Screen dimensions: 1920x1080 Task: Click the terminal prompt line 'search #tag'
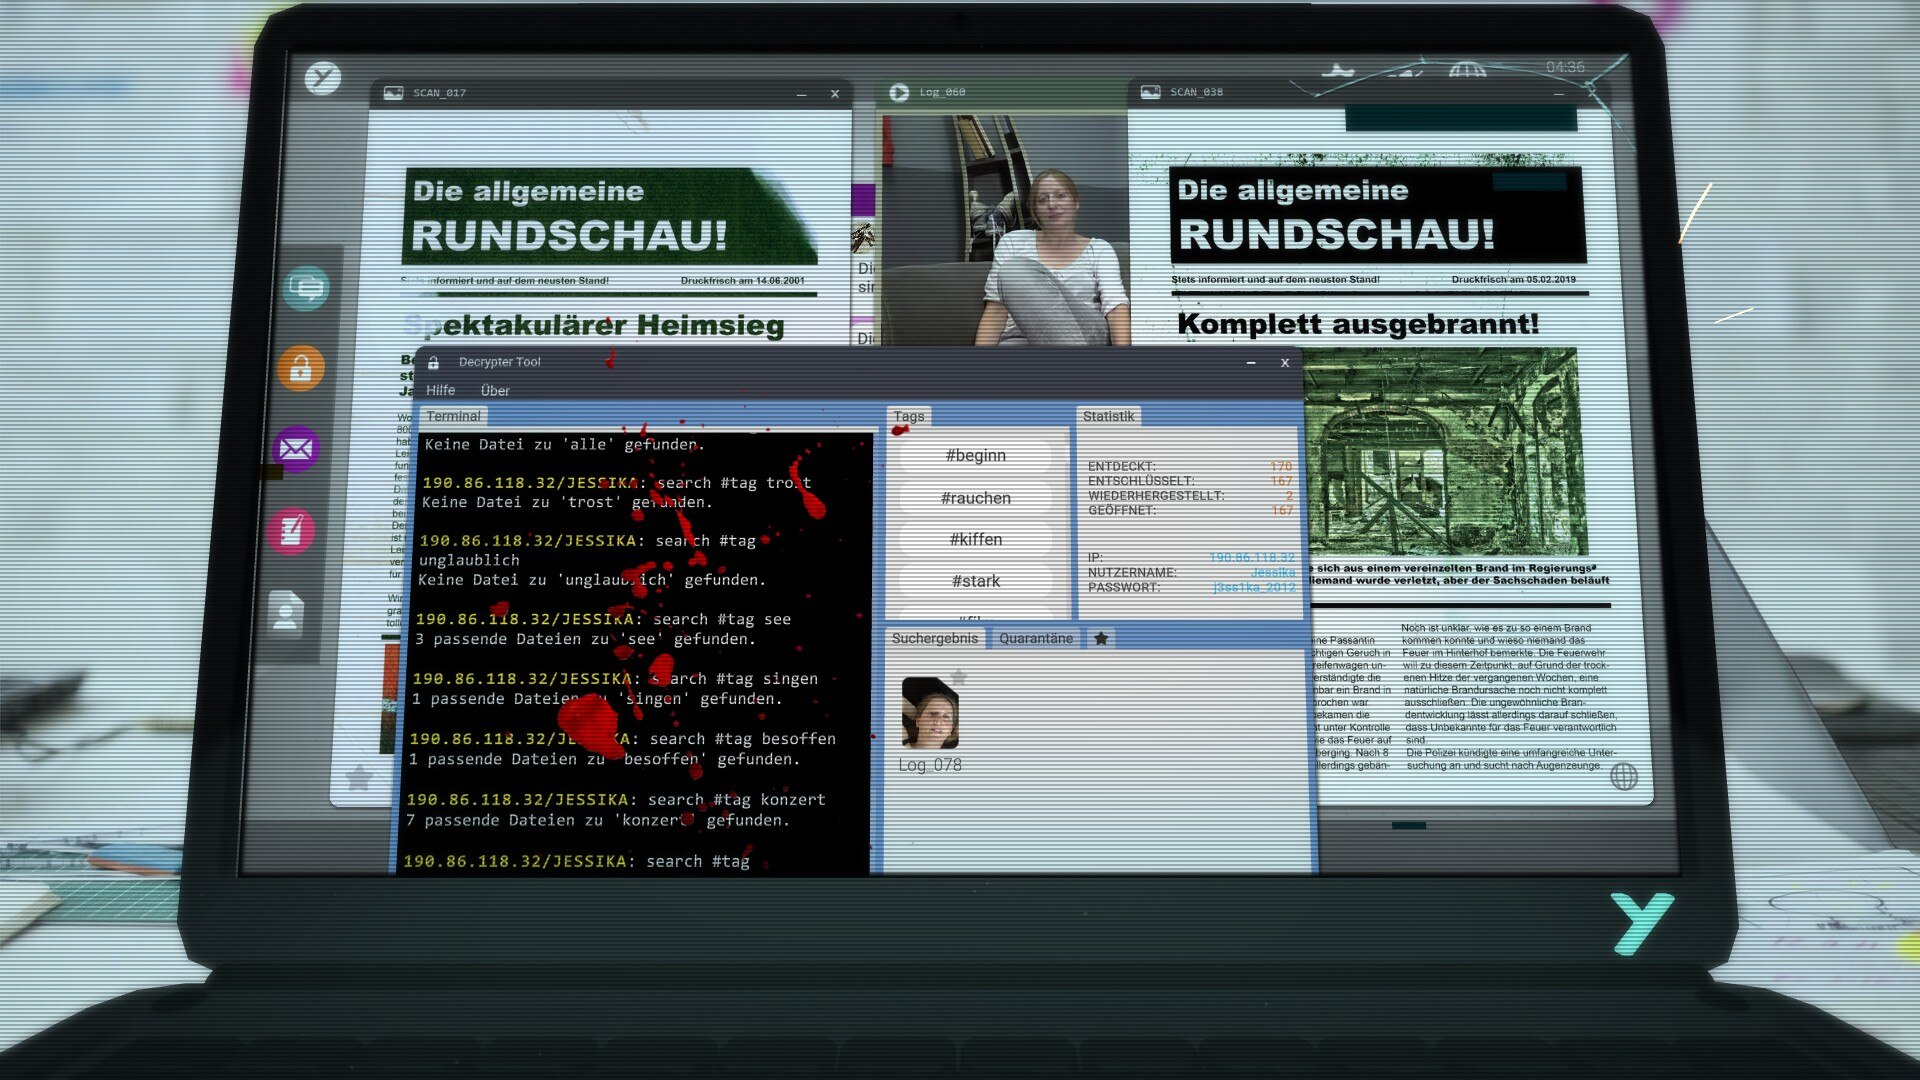(x=576, y=861)
